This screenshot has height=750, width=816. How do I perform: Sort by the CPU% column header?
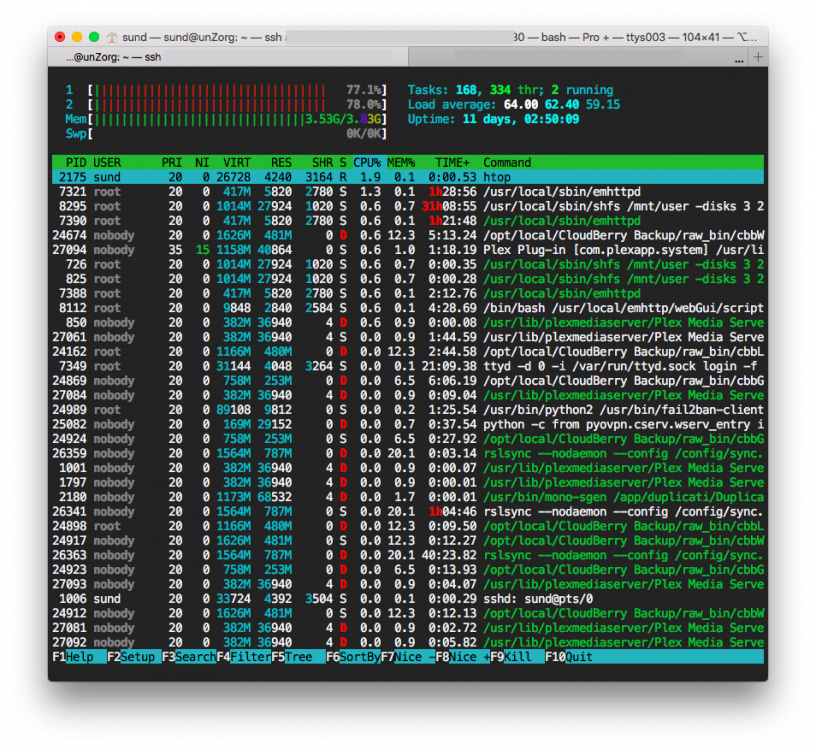[369, 162]
